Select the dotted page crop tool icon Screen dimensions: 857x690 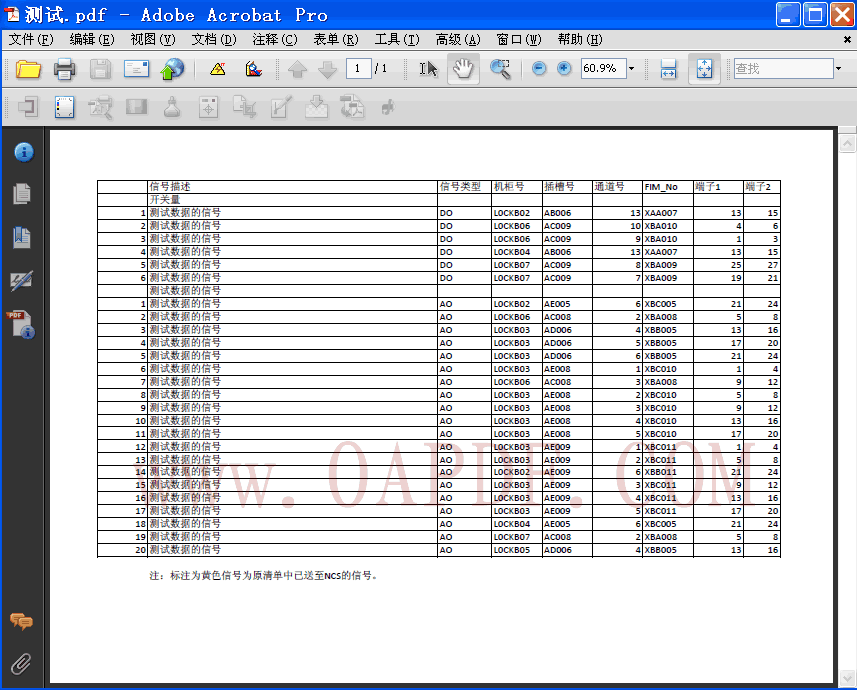click(64, 107)
